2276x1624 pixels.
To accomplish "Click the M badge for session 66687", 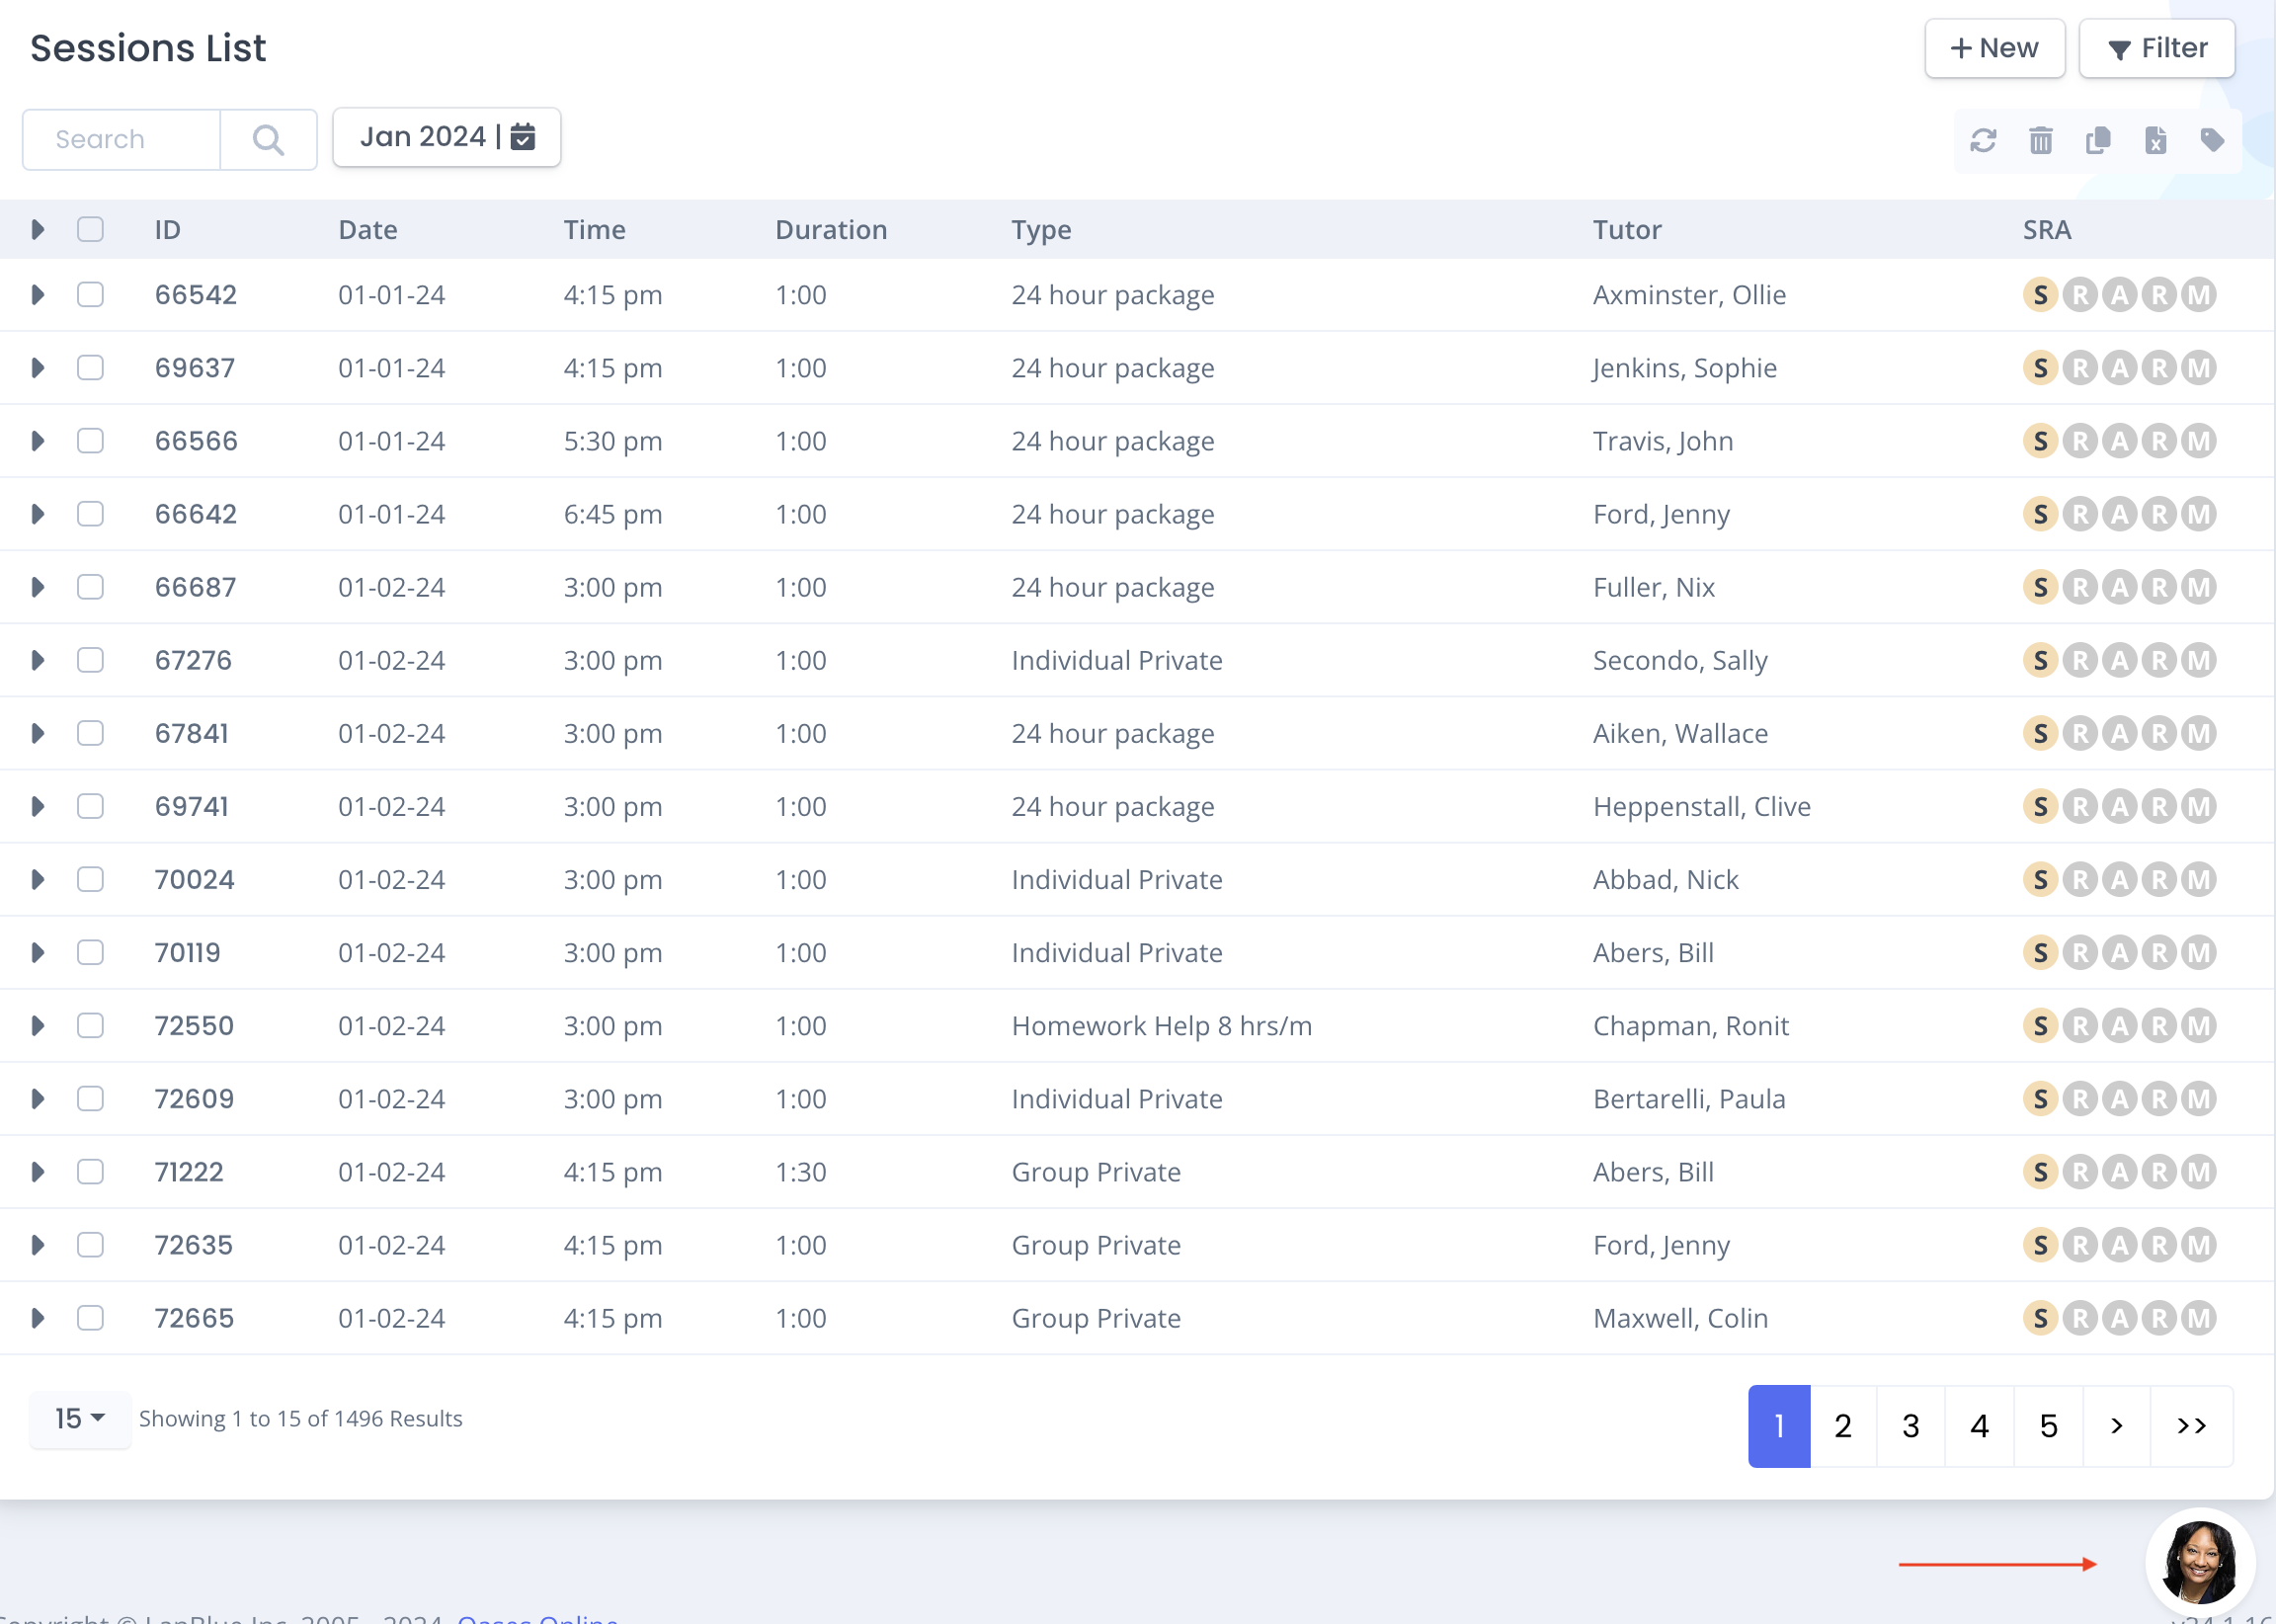I will (x=2198, y=587).
